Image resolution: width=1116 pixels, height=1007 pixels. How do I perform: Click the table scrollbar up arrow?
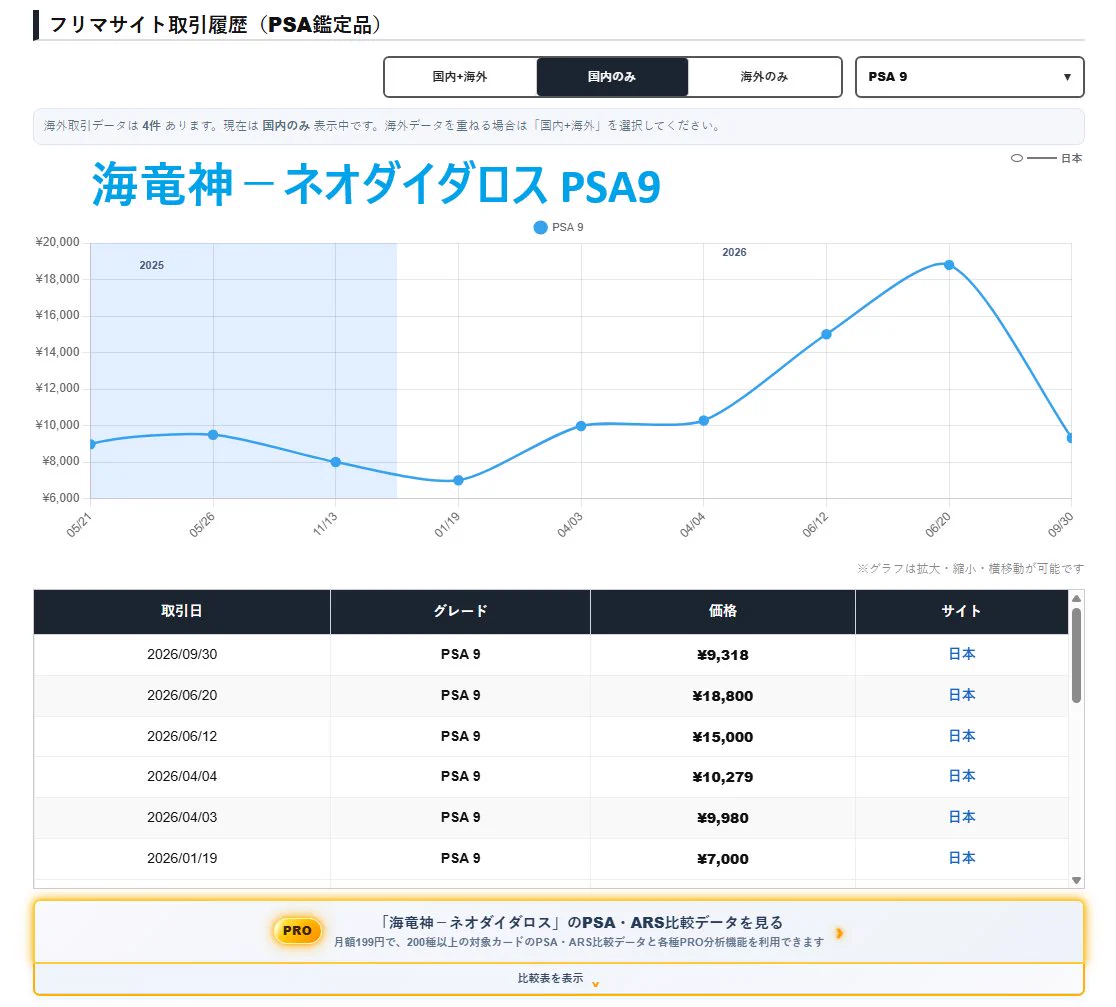click(x=1076, y=598)
